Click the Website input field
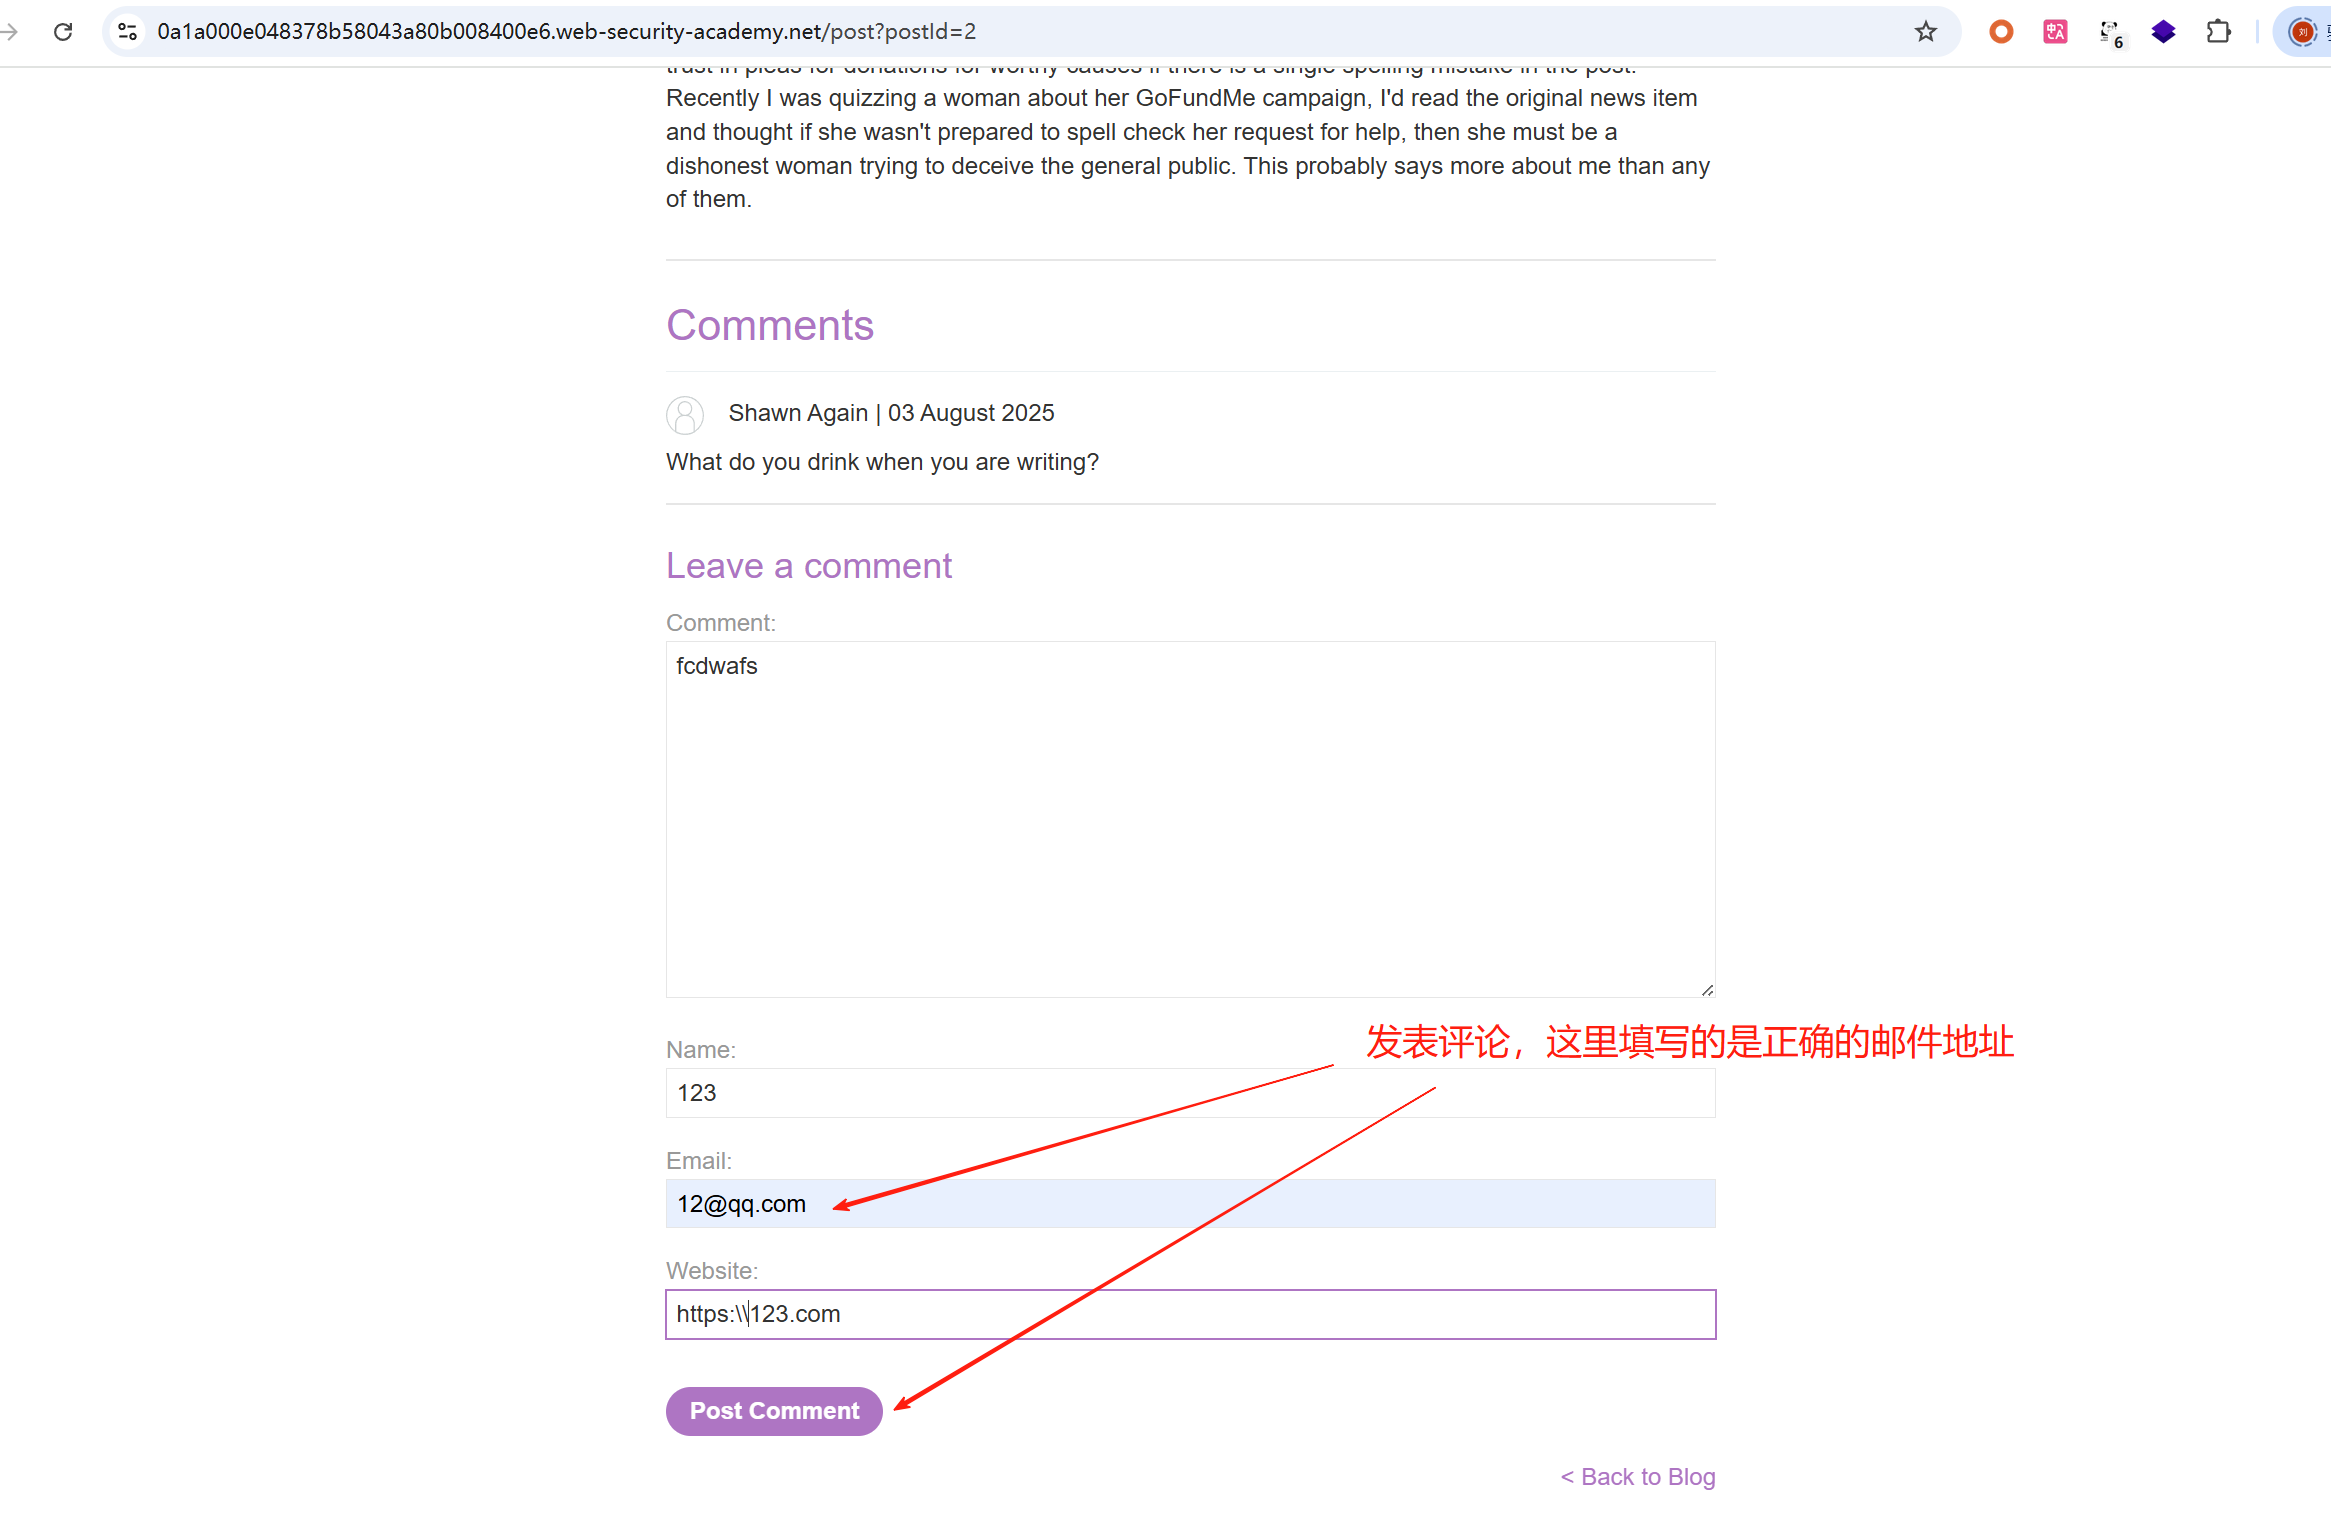Image resolution: width=2331 pixels, height=1521 pixels. (1190, 1314)
